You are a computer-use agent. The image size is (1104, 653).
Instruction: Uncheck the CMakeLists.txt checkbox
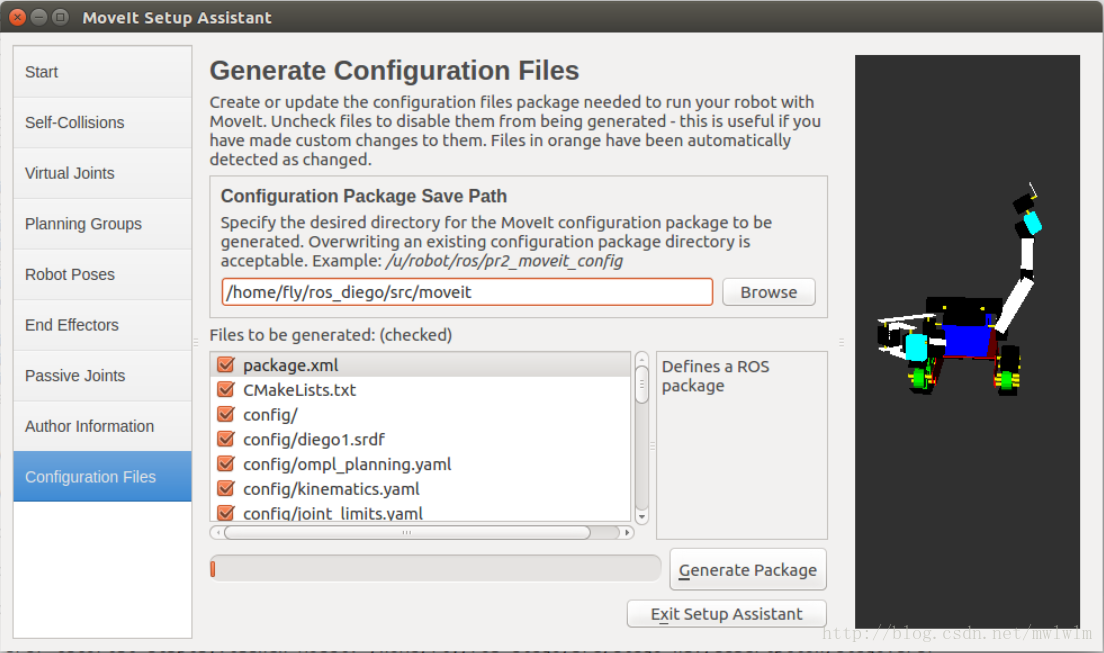[x=226, y=390]
